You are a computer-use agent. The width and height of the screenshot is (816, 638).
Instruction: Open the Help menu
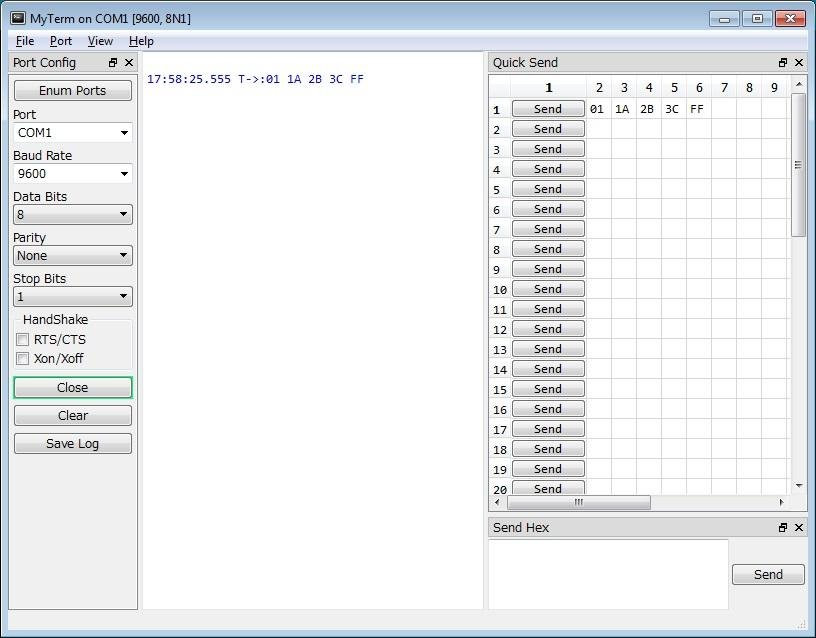(141, 41)
